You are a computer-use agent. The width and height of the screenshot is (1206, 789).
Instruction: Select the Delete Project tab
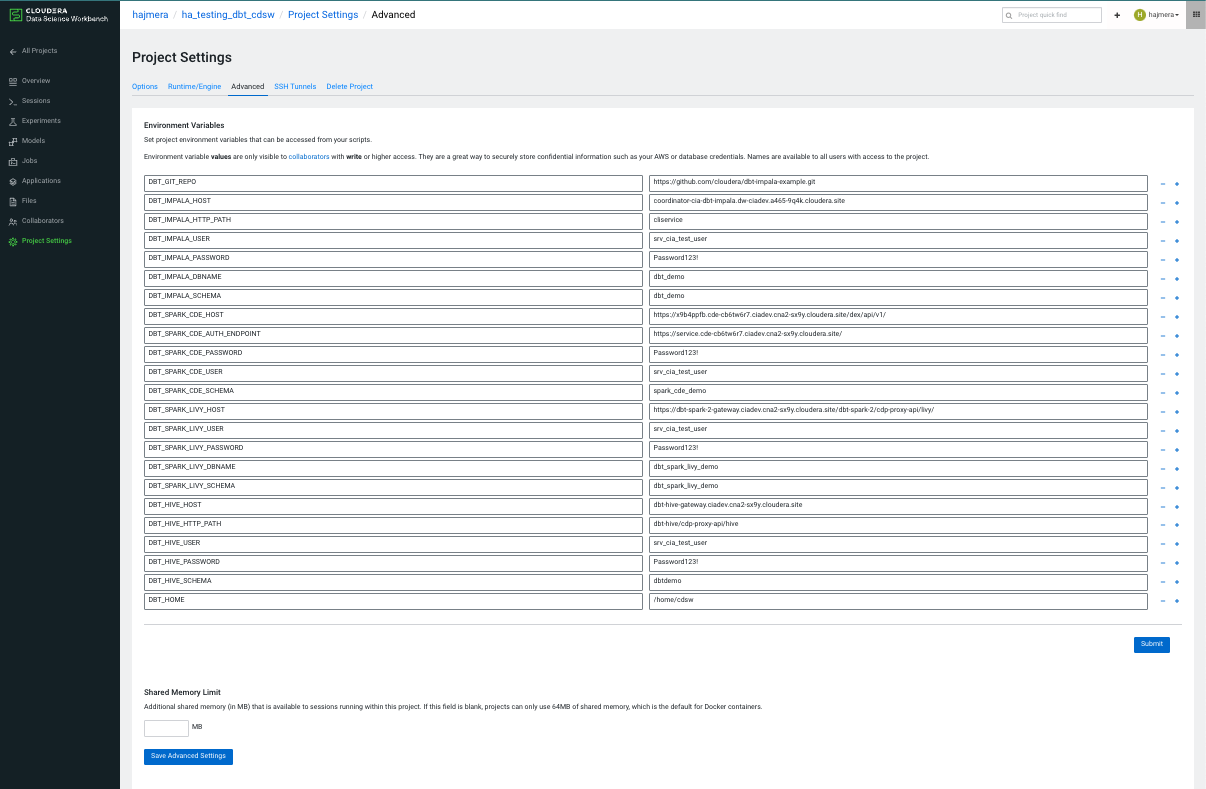349,87
